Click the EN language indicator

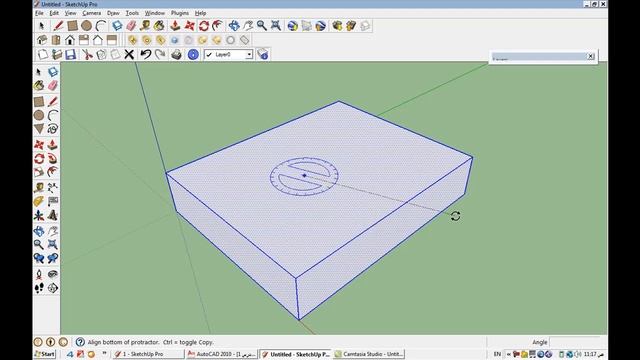coord(497,354)
